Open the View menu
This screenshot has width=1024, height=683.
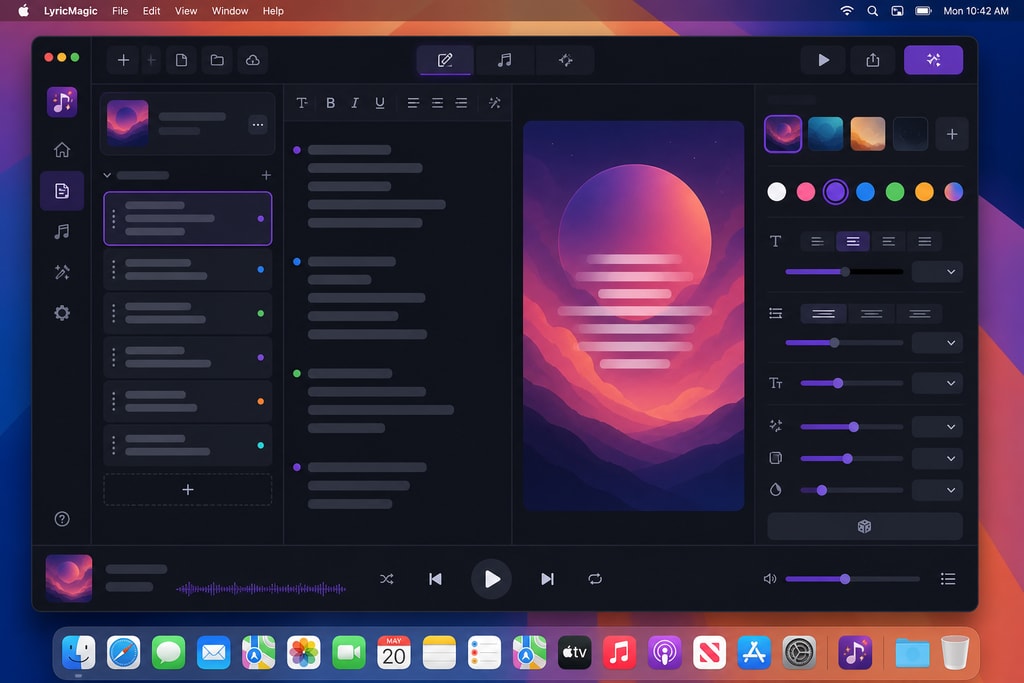click(185, 10)
